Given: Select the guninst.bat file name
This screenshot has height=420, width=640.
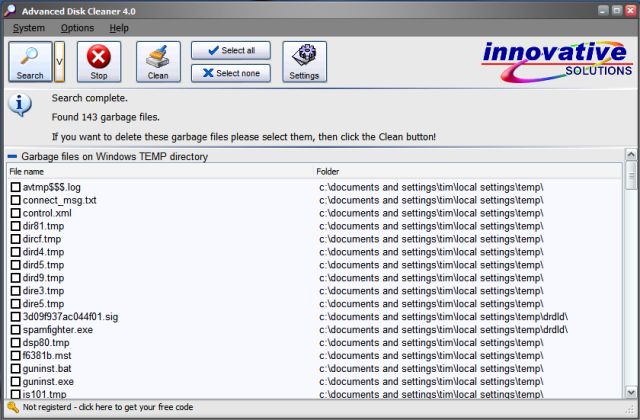Looking at the screenshot, I should pyautogui.click(x=47, y=369).
